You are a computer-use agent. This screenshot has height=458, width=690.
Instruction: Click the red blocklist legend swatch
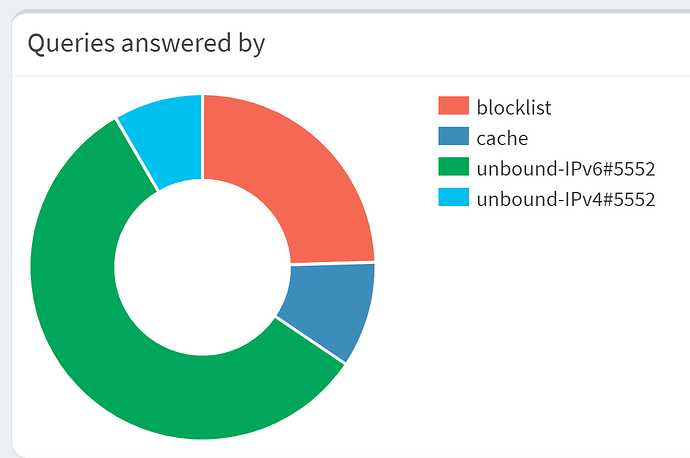click(x=453, y=107)
